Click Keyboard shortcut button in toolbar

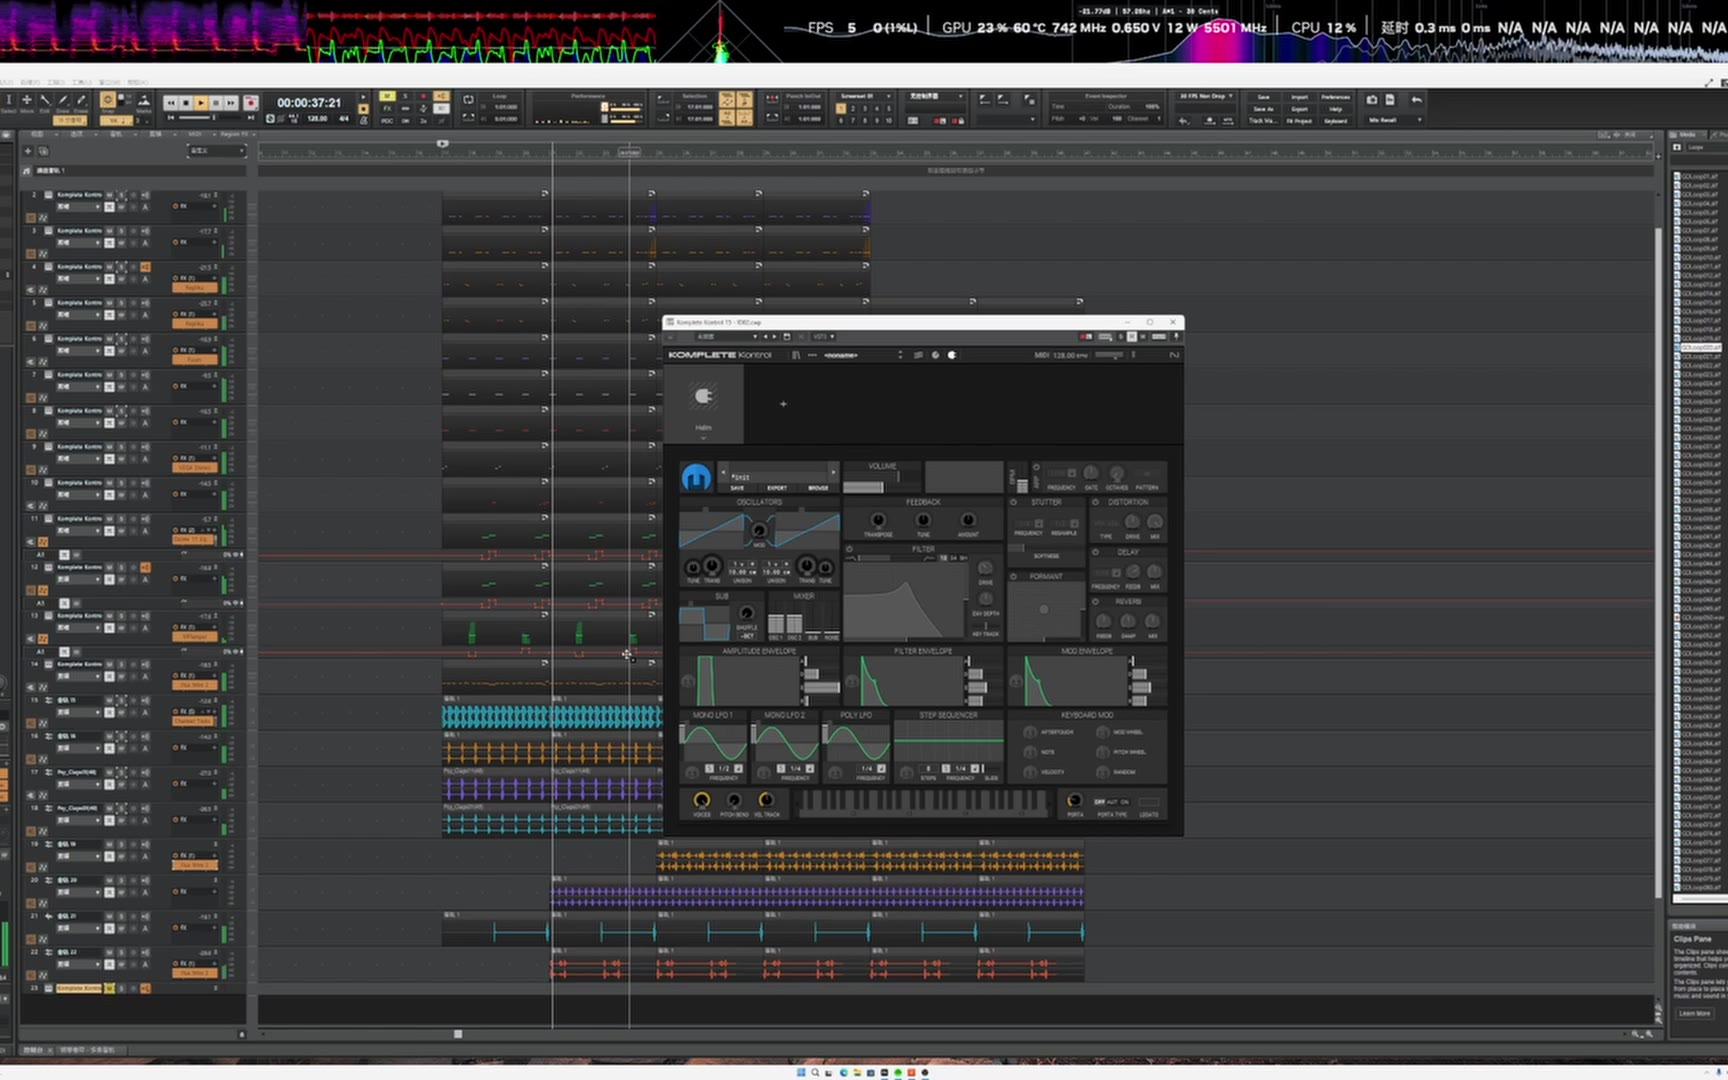1335,121
